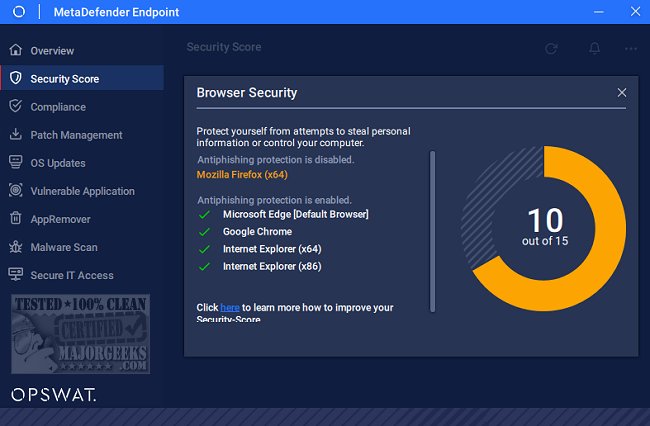Select the Google Chrome entry

pyautogui.click(x=257, y=232)
